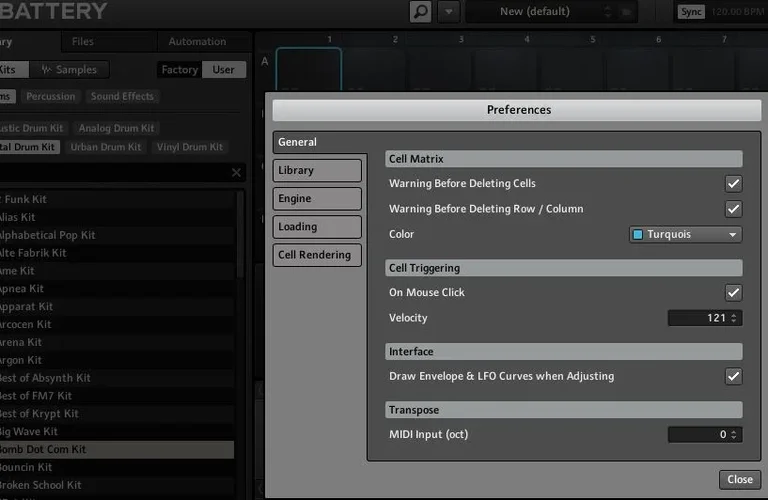Screen dimensions: 768x500
Task: Clear the search field with X icon
Action: point(236,173)
